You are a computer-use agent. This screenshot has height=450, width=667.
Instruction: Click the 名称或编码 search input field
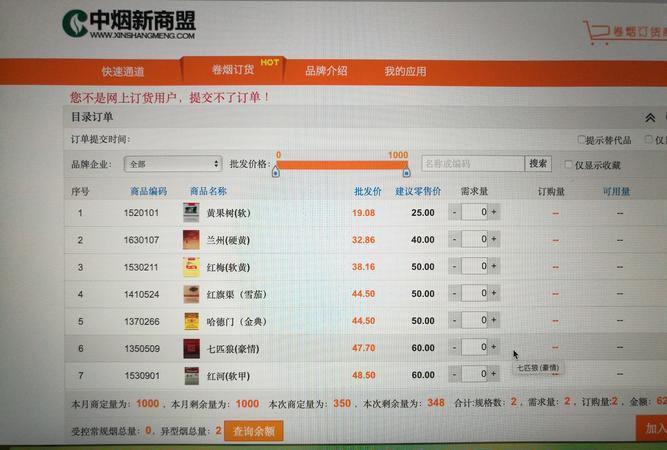[x=473, y=164]
